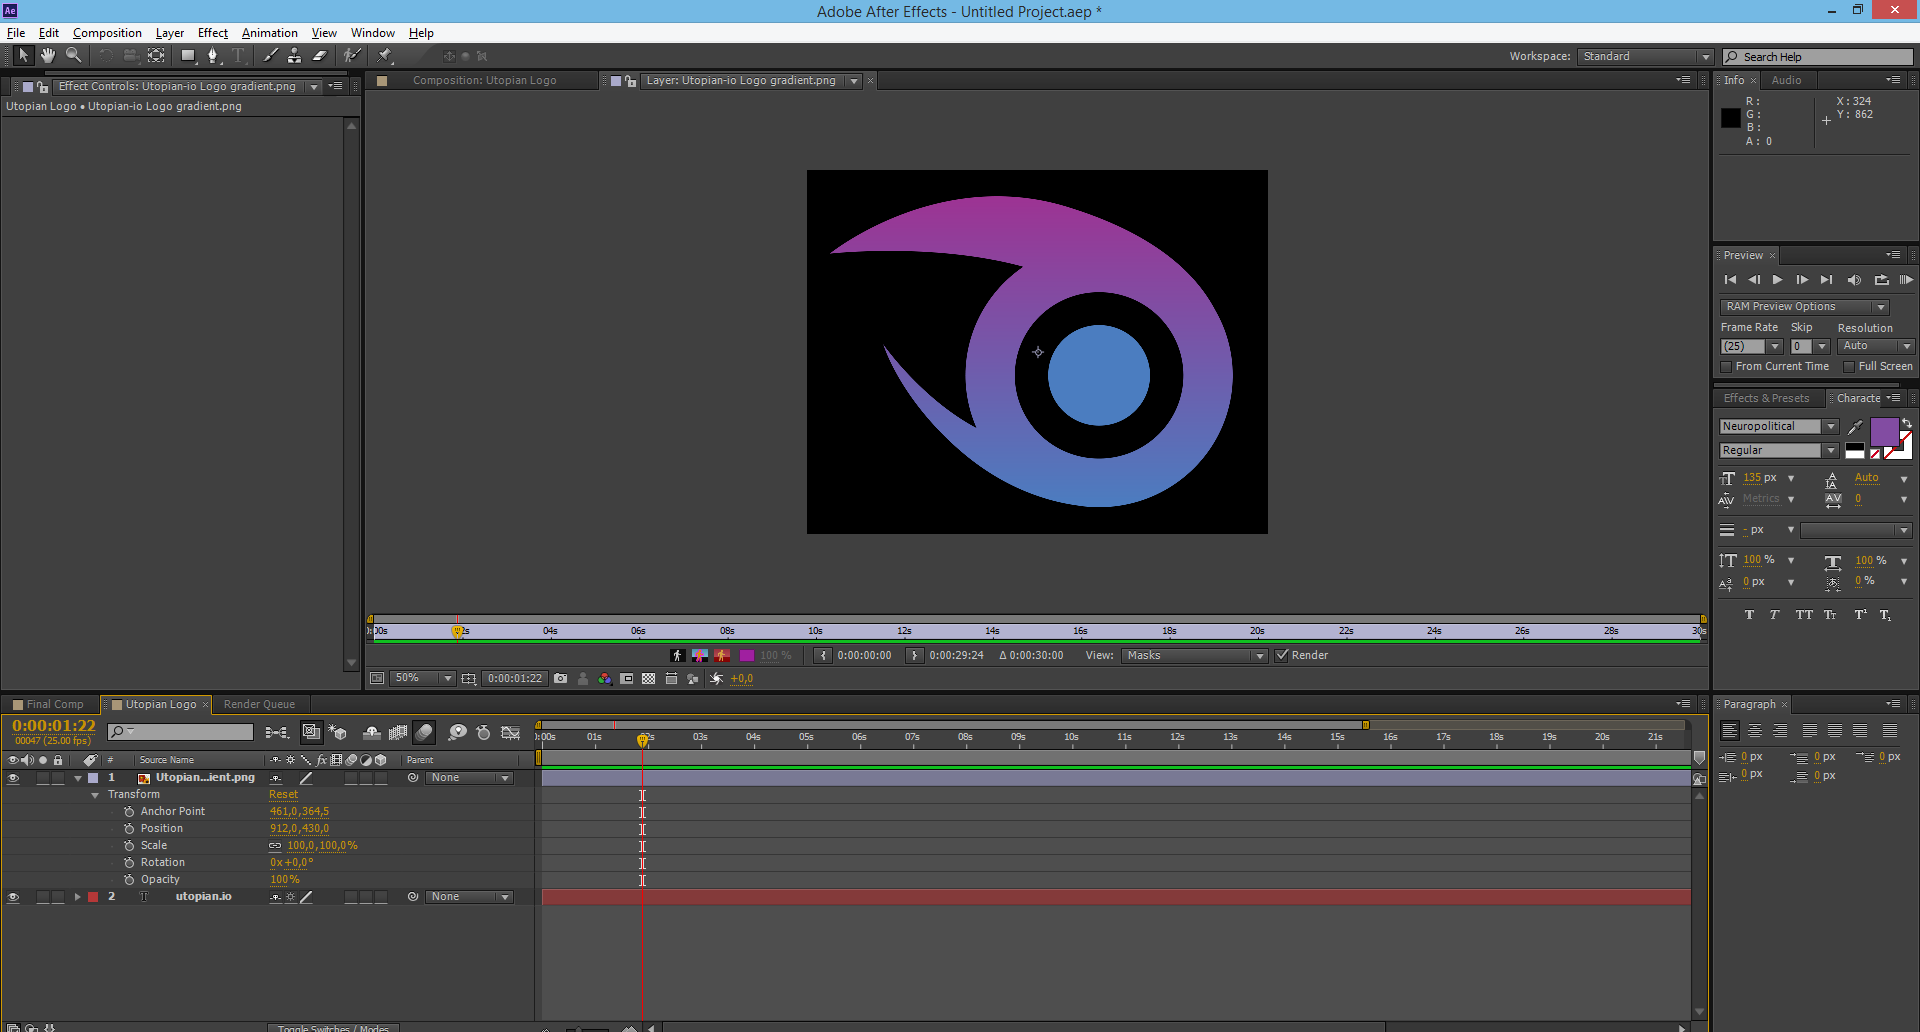Select the Roto Brush tool

352,56
